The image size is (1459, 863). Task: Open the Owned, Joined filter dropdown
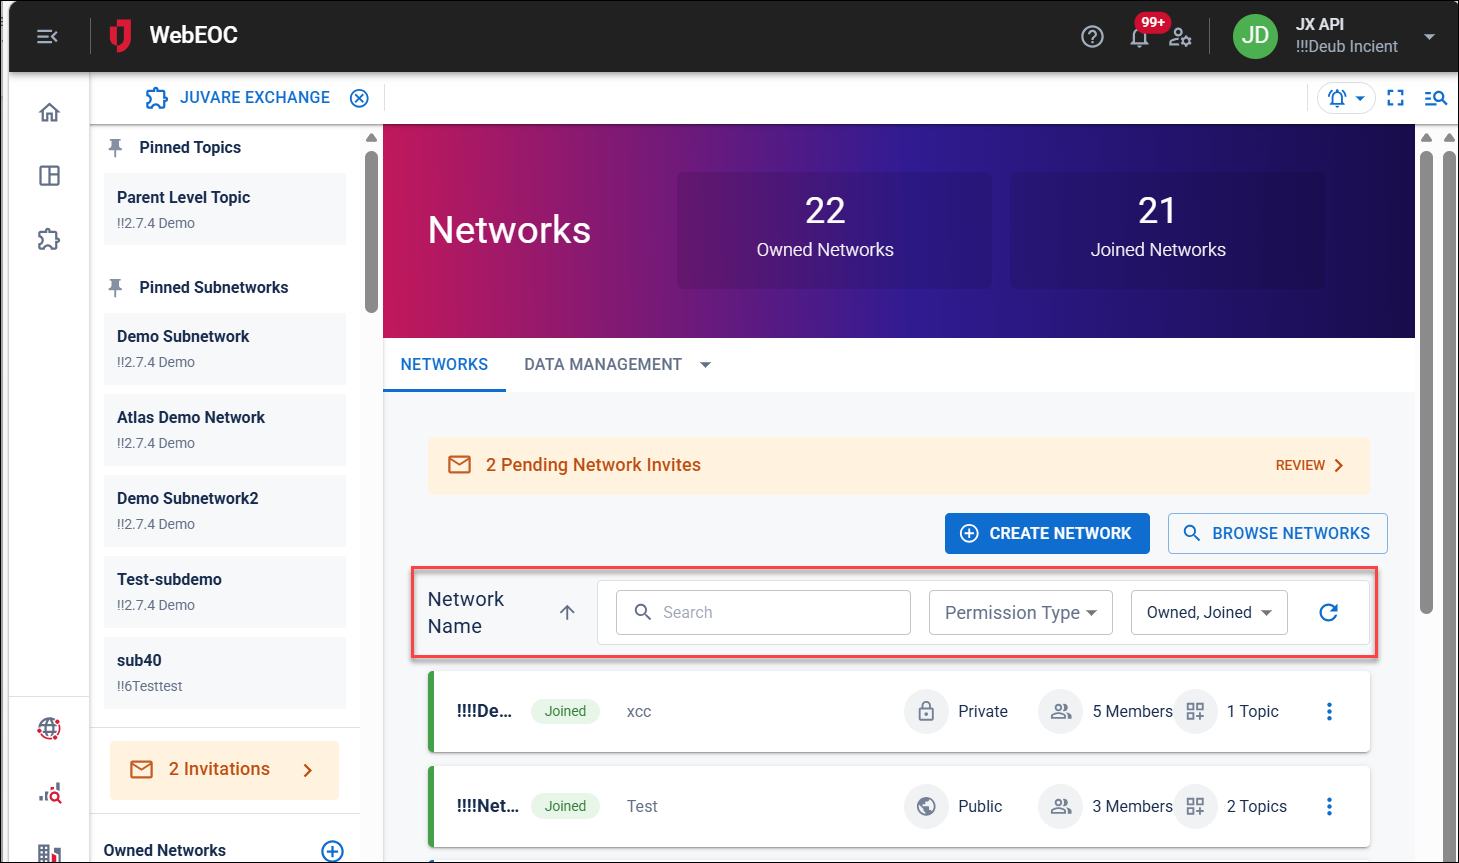point(1209,613)
